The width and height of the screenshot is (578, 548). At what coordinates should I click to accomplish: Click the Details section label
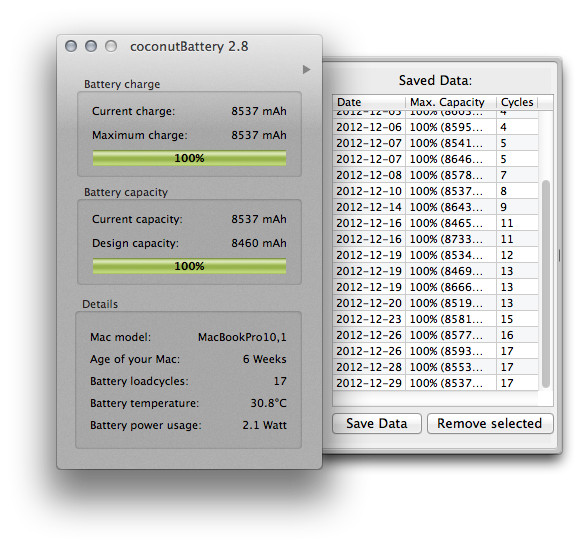coord(100,304)
